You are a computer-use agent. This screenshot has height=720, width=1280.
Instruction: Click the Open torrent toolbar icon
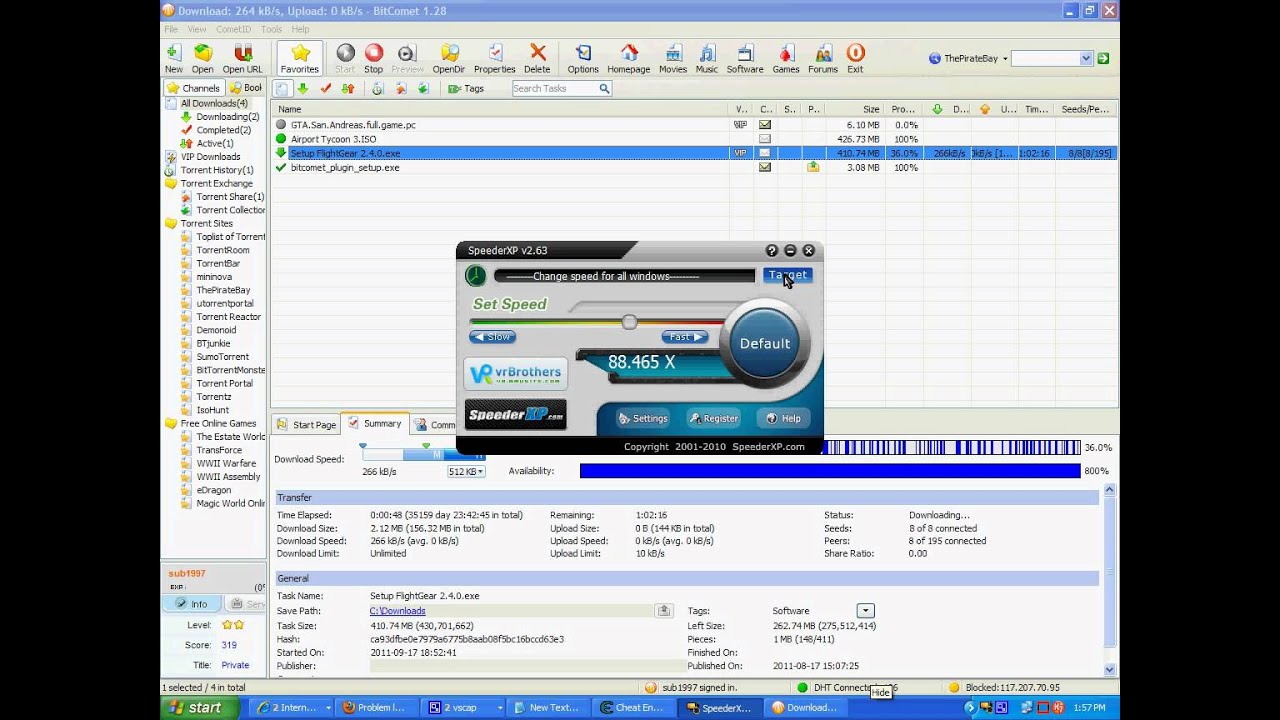coord(203,58)
